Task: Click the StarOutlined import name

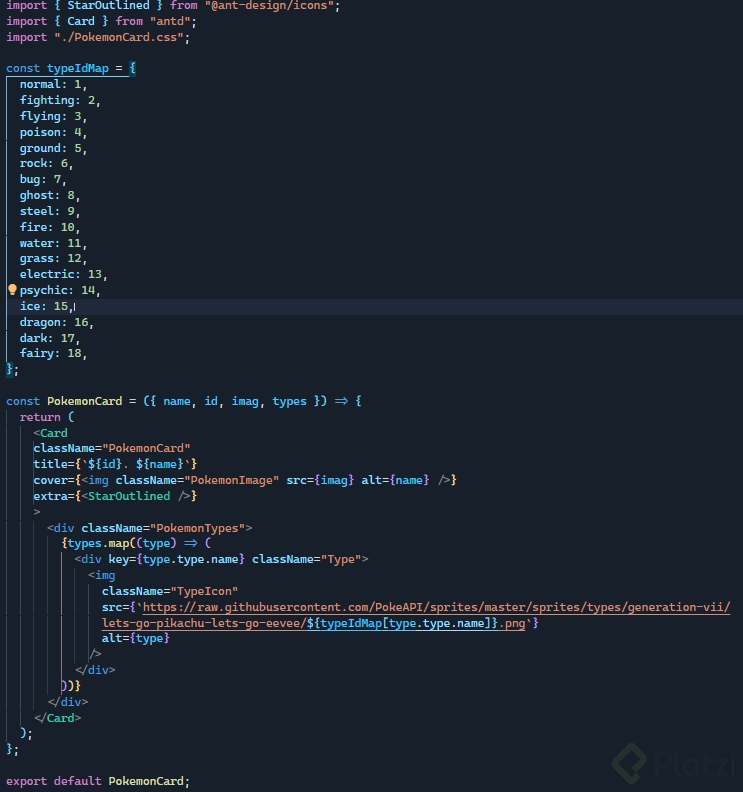Action: point(108,6)
